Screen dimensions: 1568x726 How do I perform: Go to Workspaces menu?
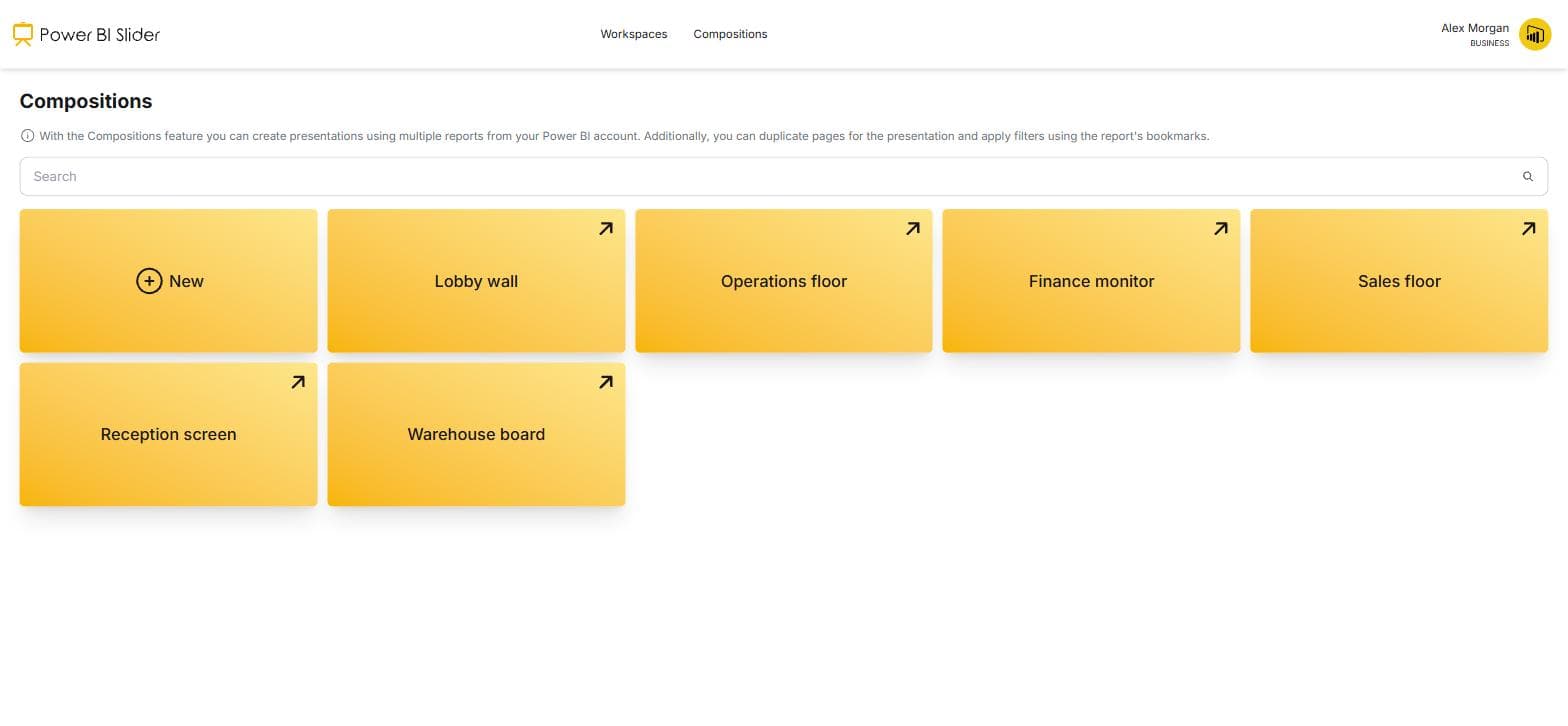pos(633,34)
